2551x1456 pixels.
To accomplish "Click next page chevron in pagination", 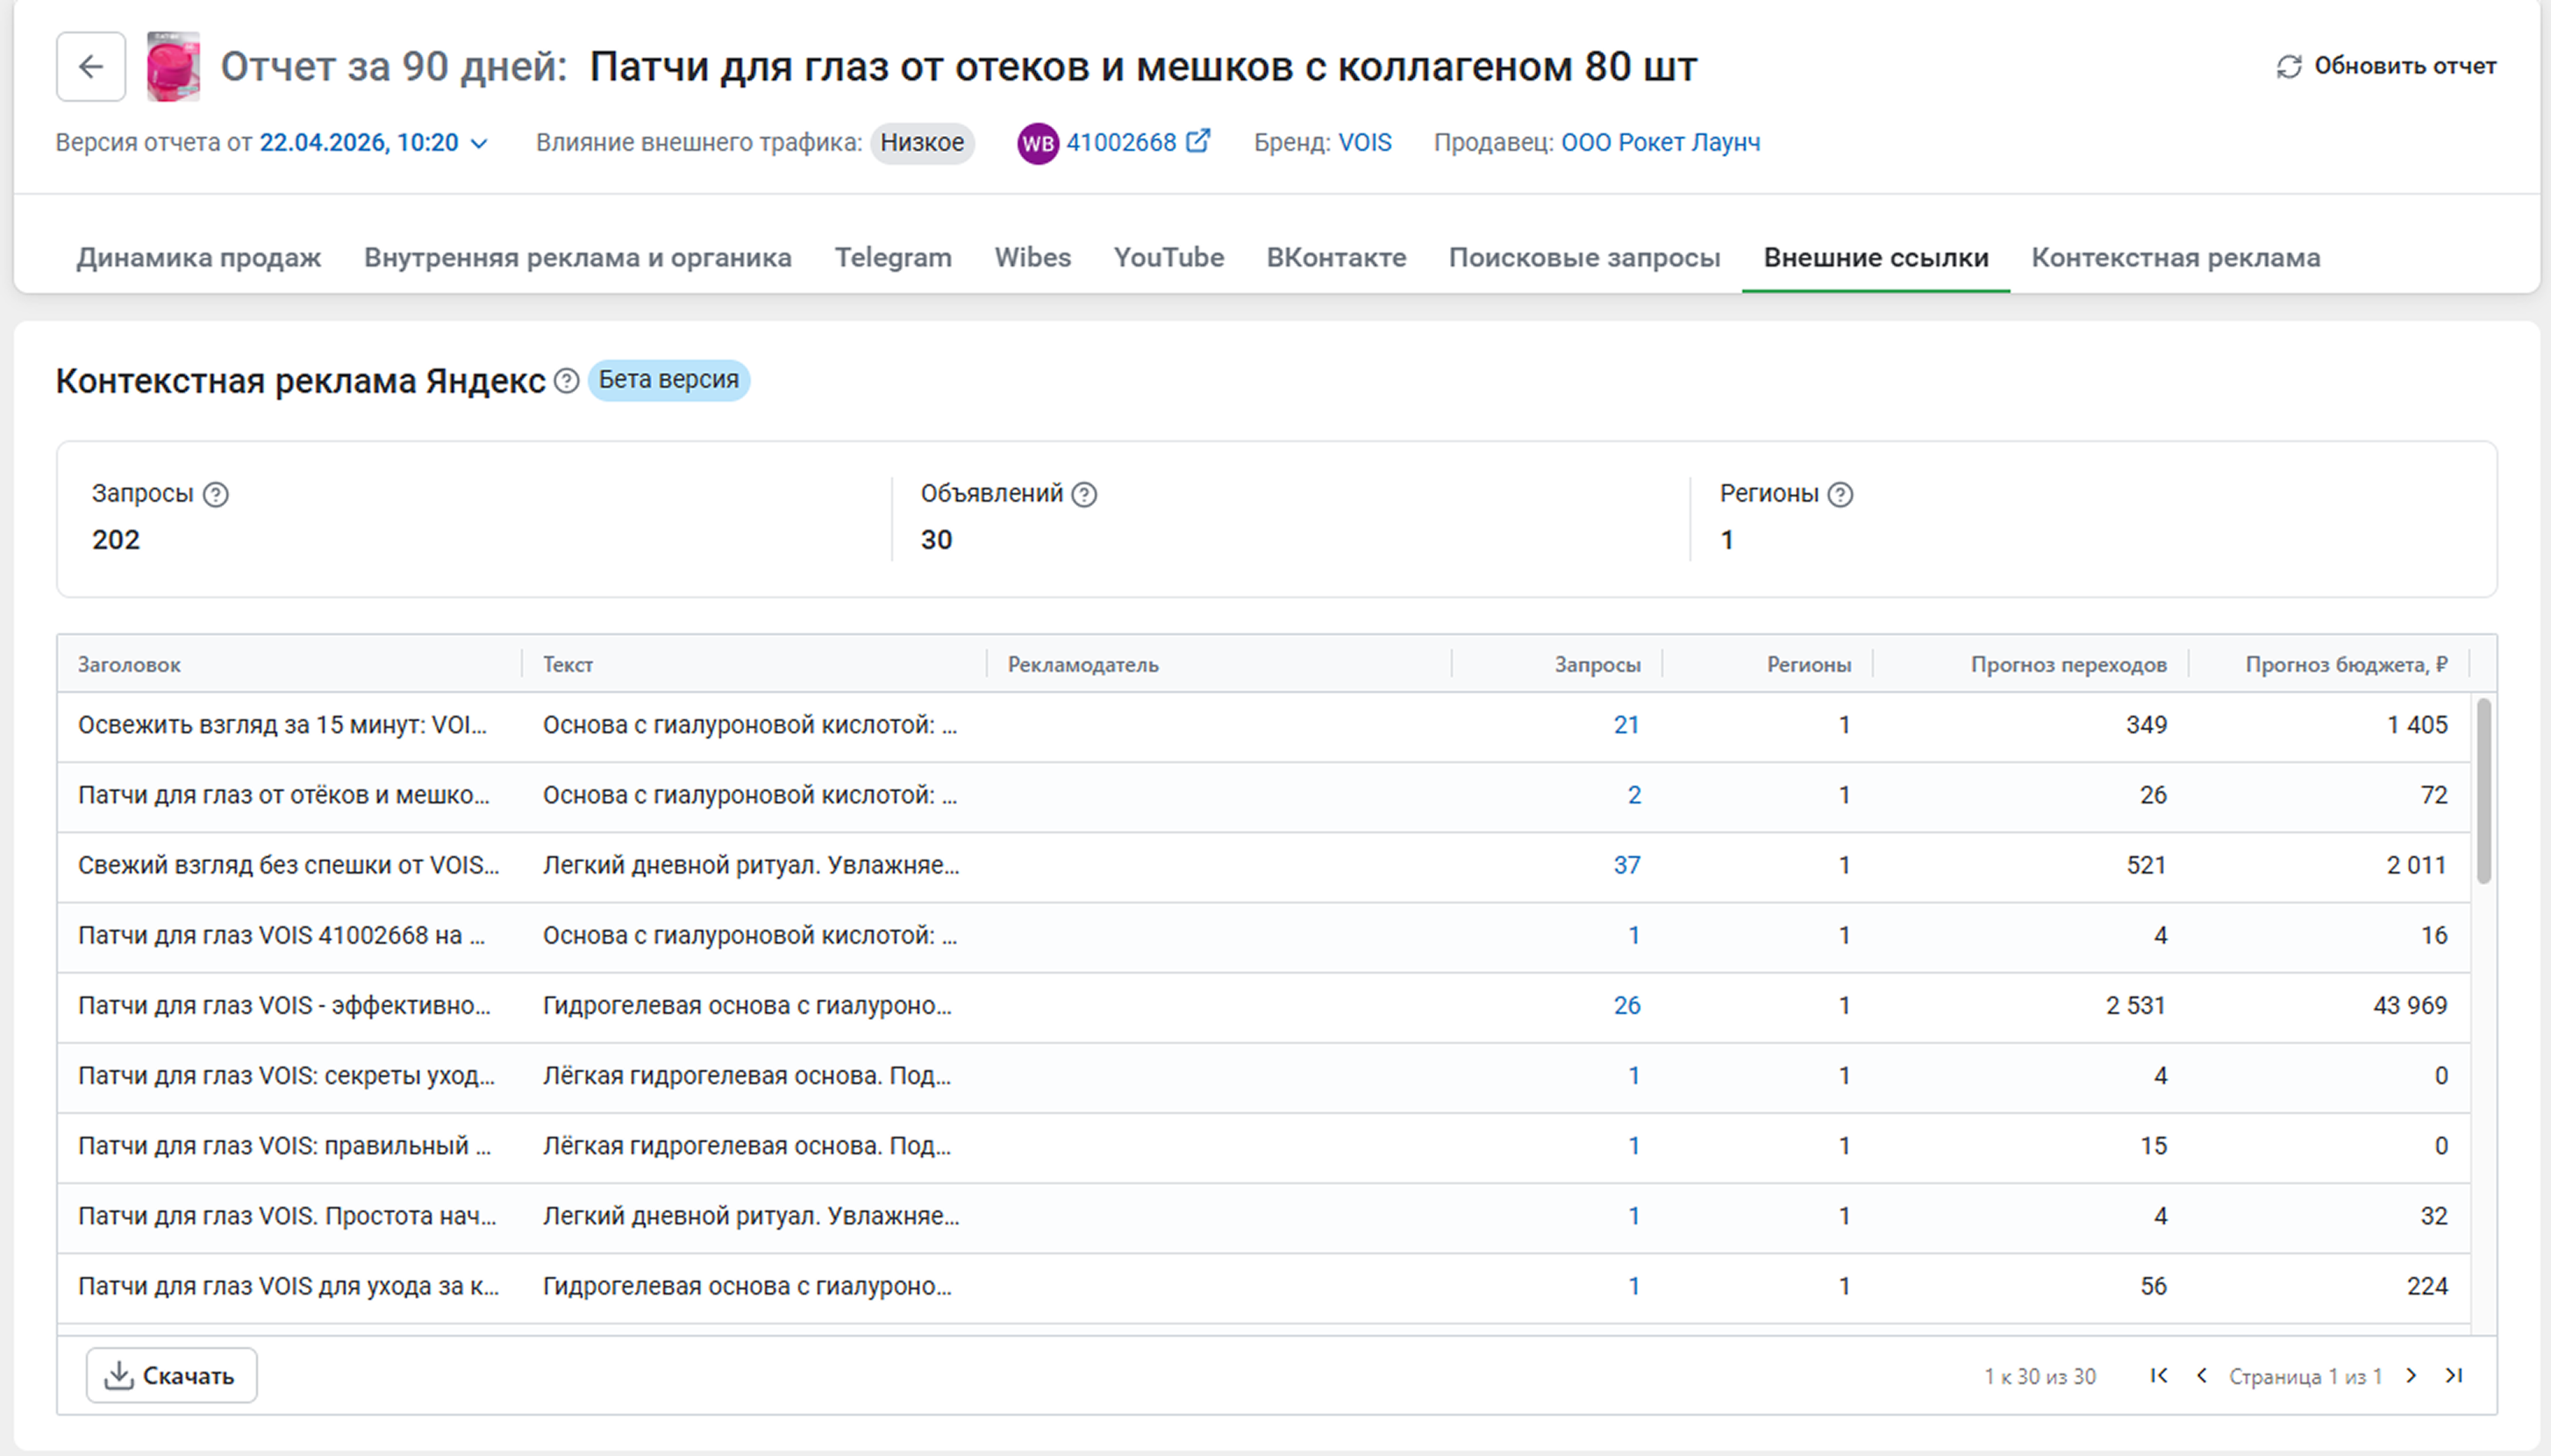I will pyautogui.click(x=2411, y=1376).
